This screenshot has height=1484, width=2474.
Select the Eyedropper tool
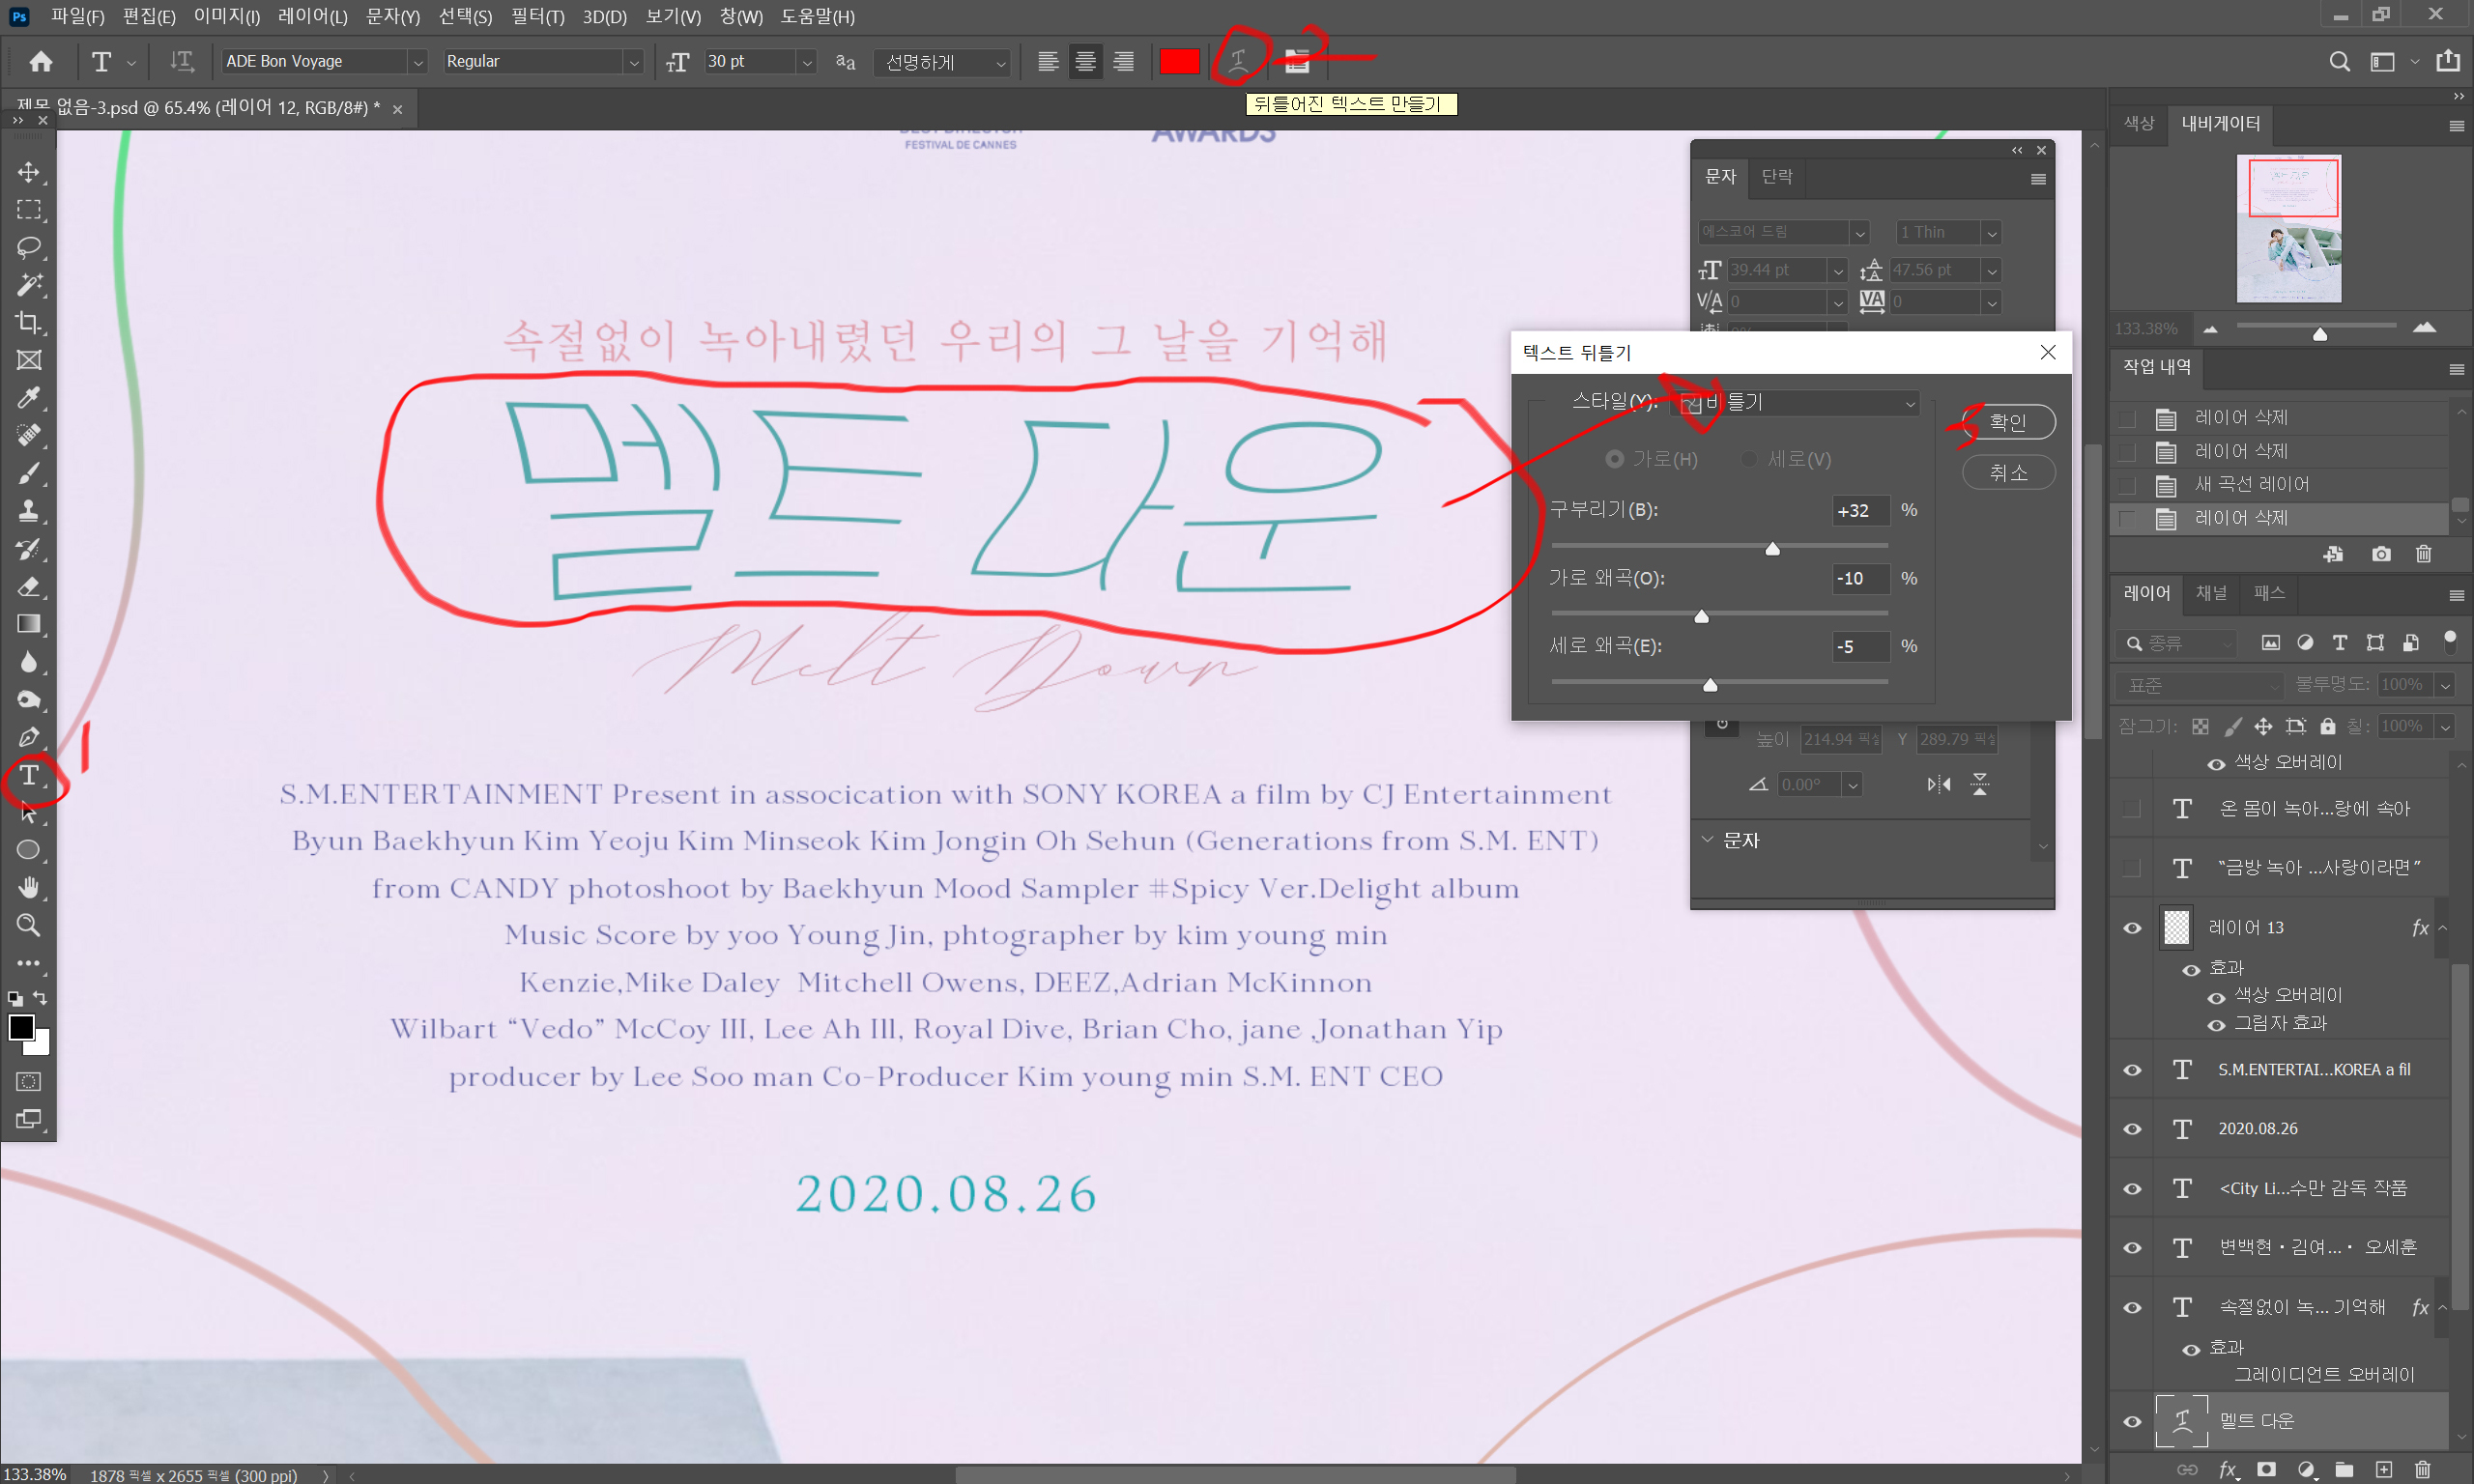click(x=29, y=398)
